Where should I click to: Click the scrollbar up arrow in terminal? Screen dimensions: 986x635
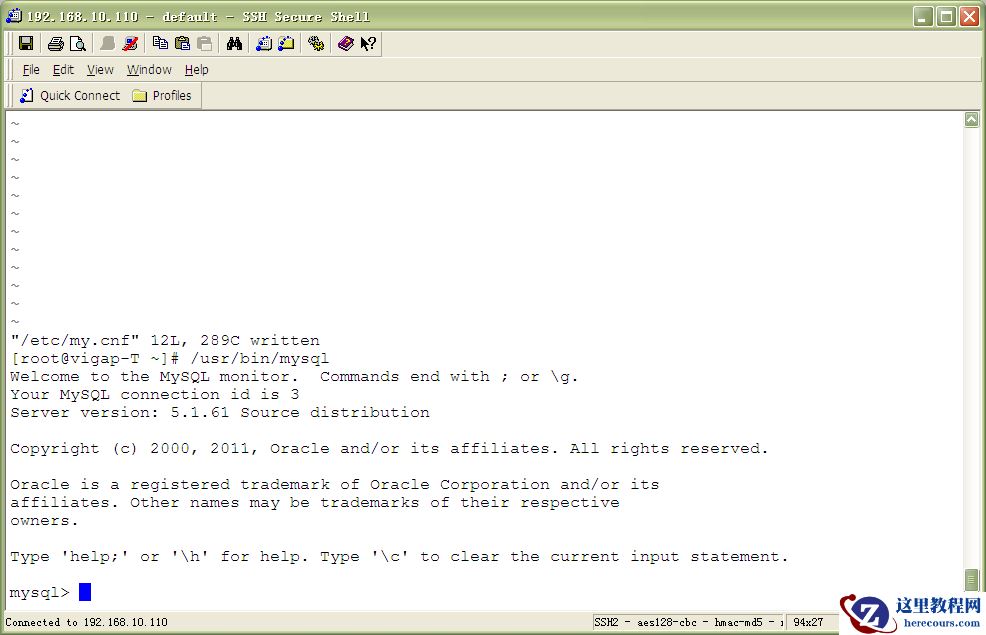click(972, 119)
